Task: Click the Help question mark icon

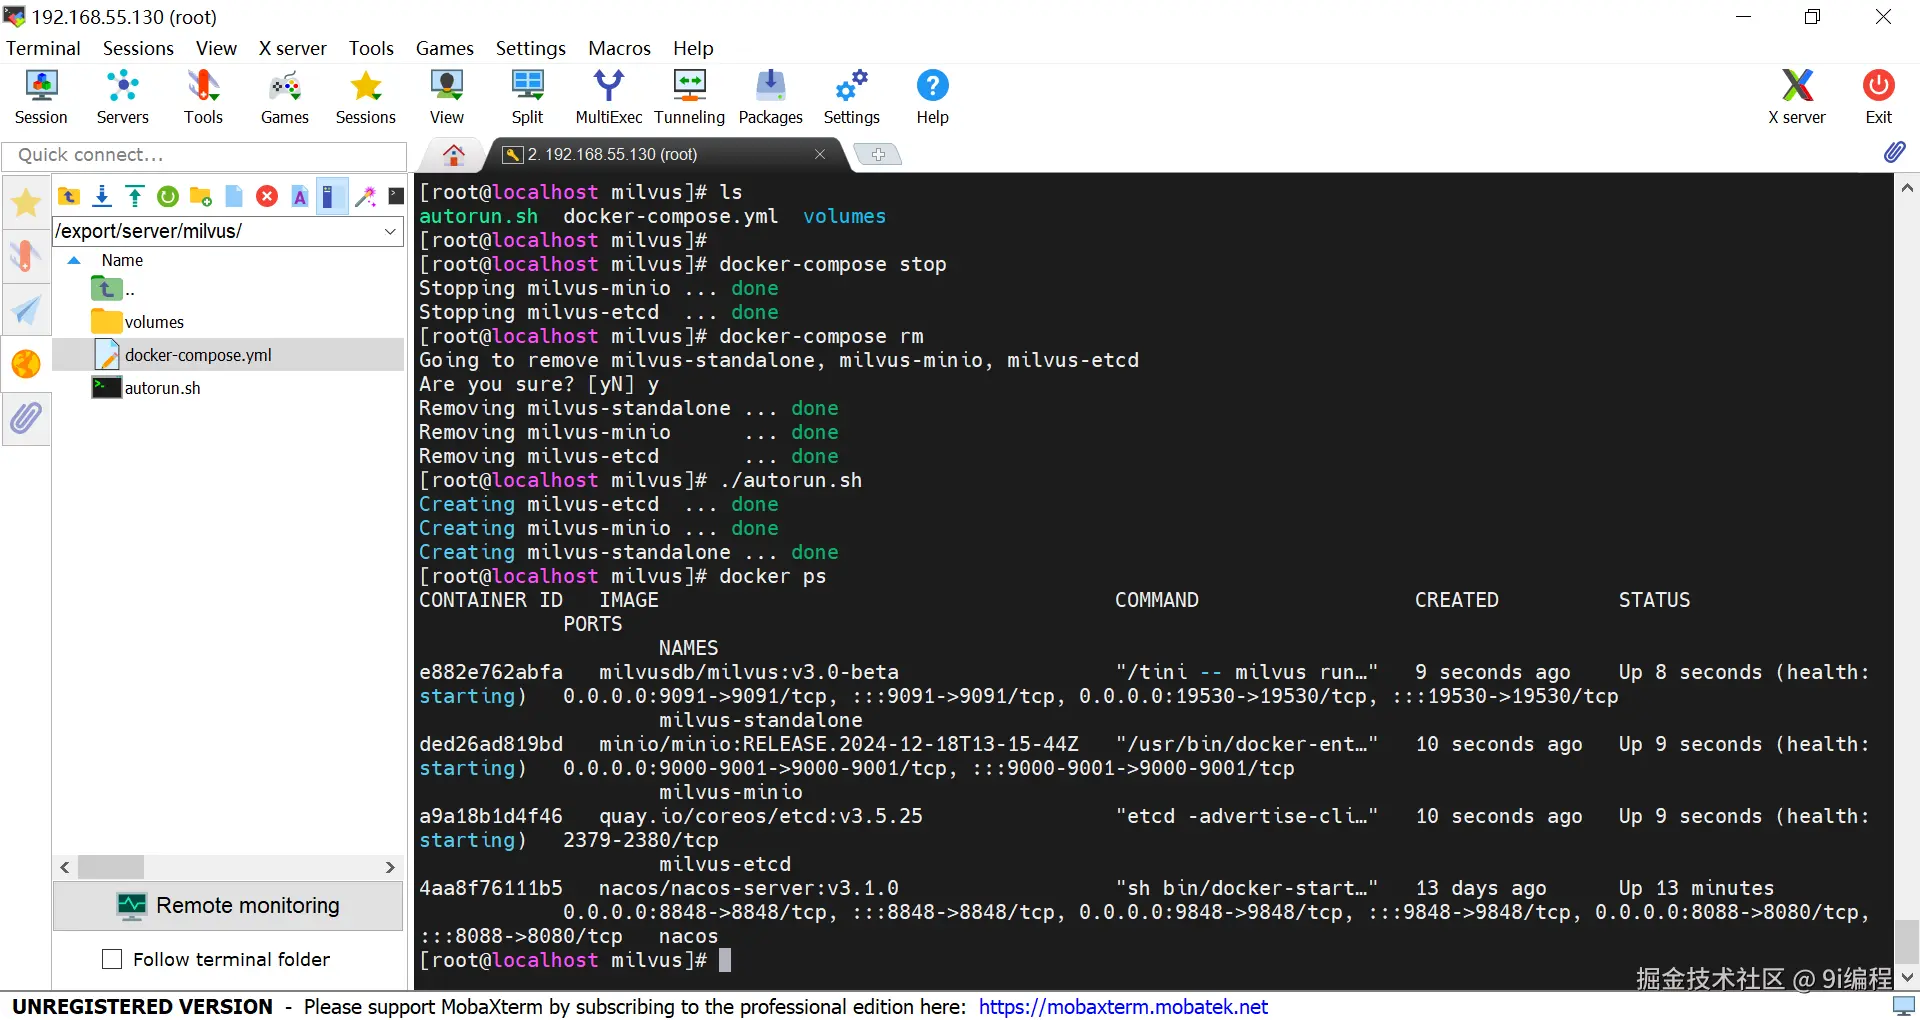Action: tap(932, 97)
